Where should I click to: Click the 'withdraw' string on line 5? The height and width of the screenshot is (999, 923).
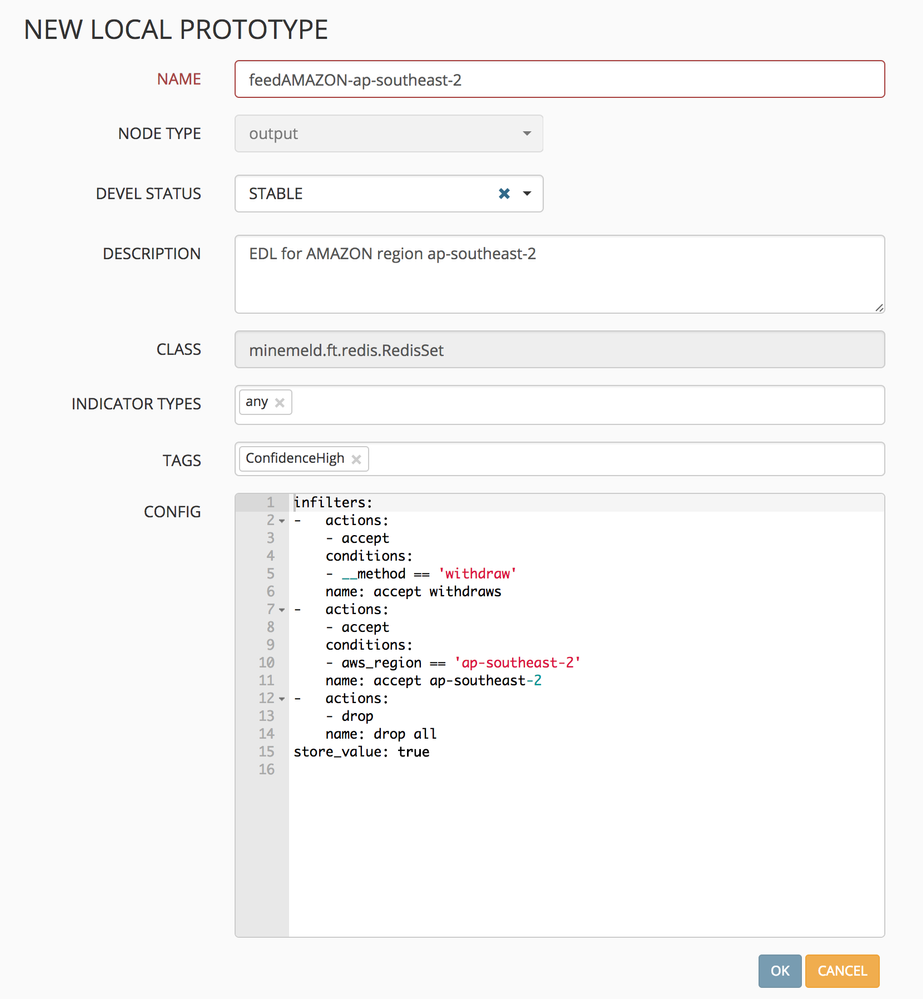pos(476,574)
